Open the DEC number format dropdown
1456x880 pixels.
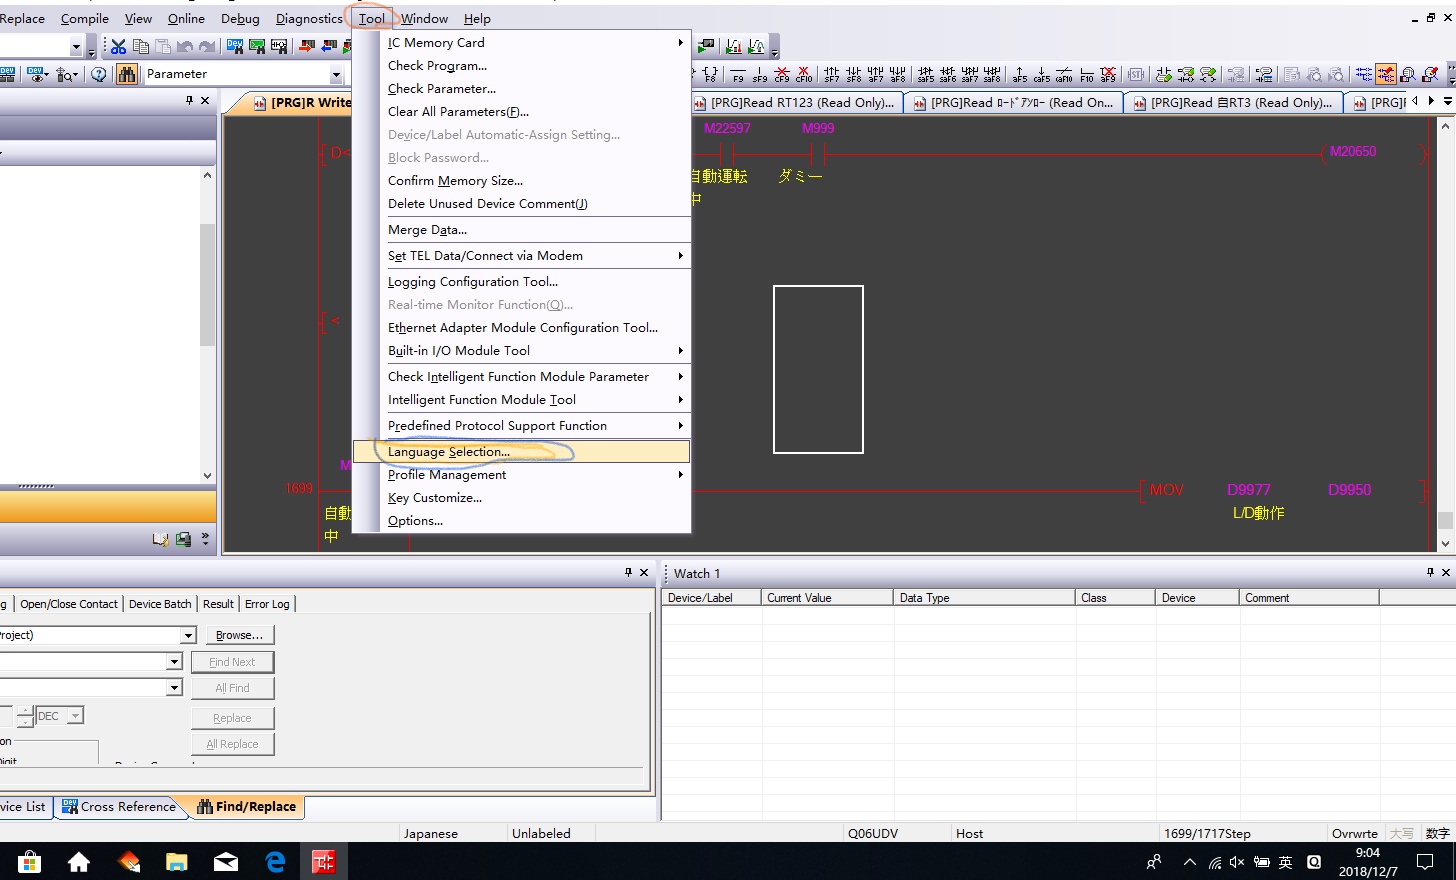pyautogui.click(x=75, y=716)
